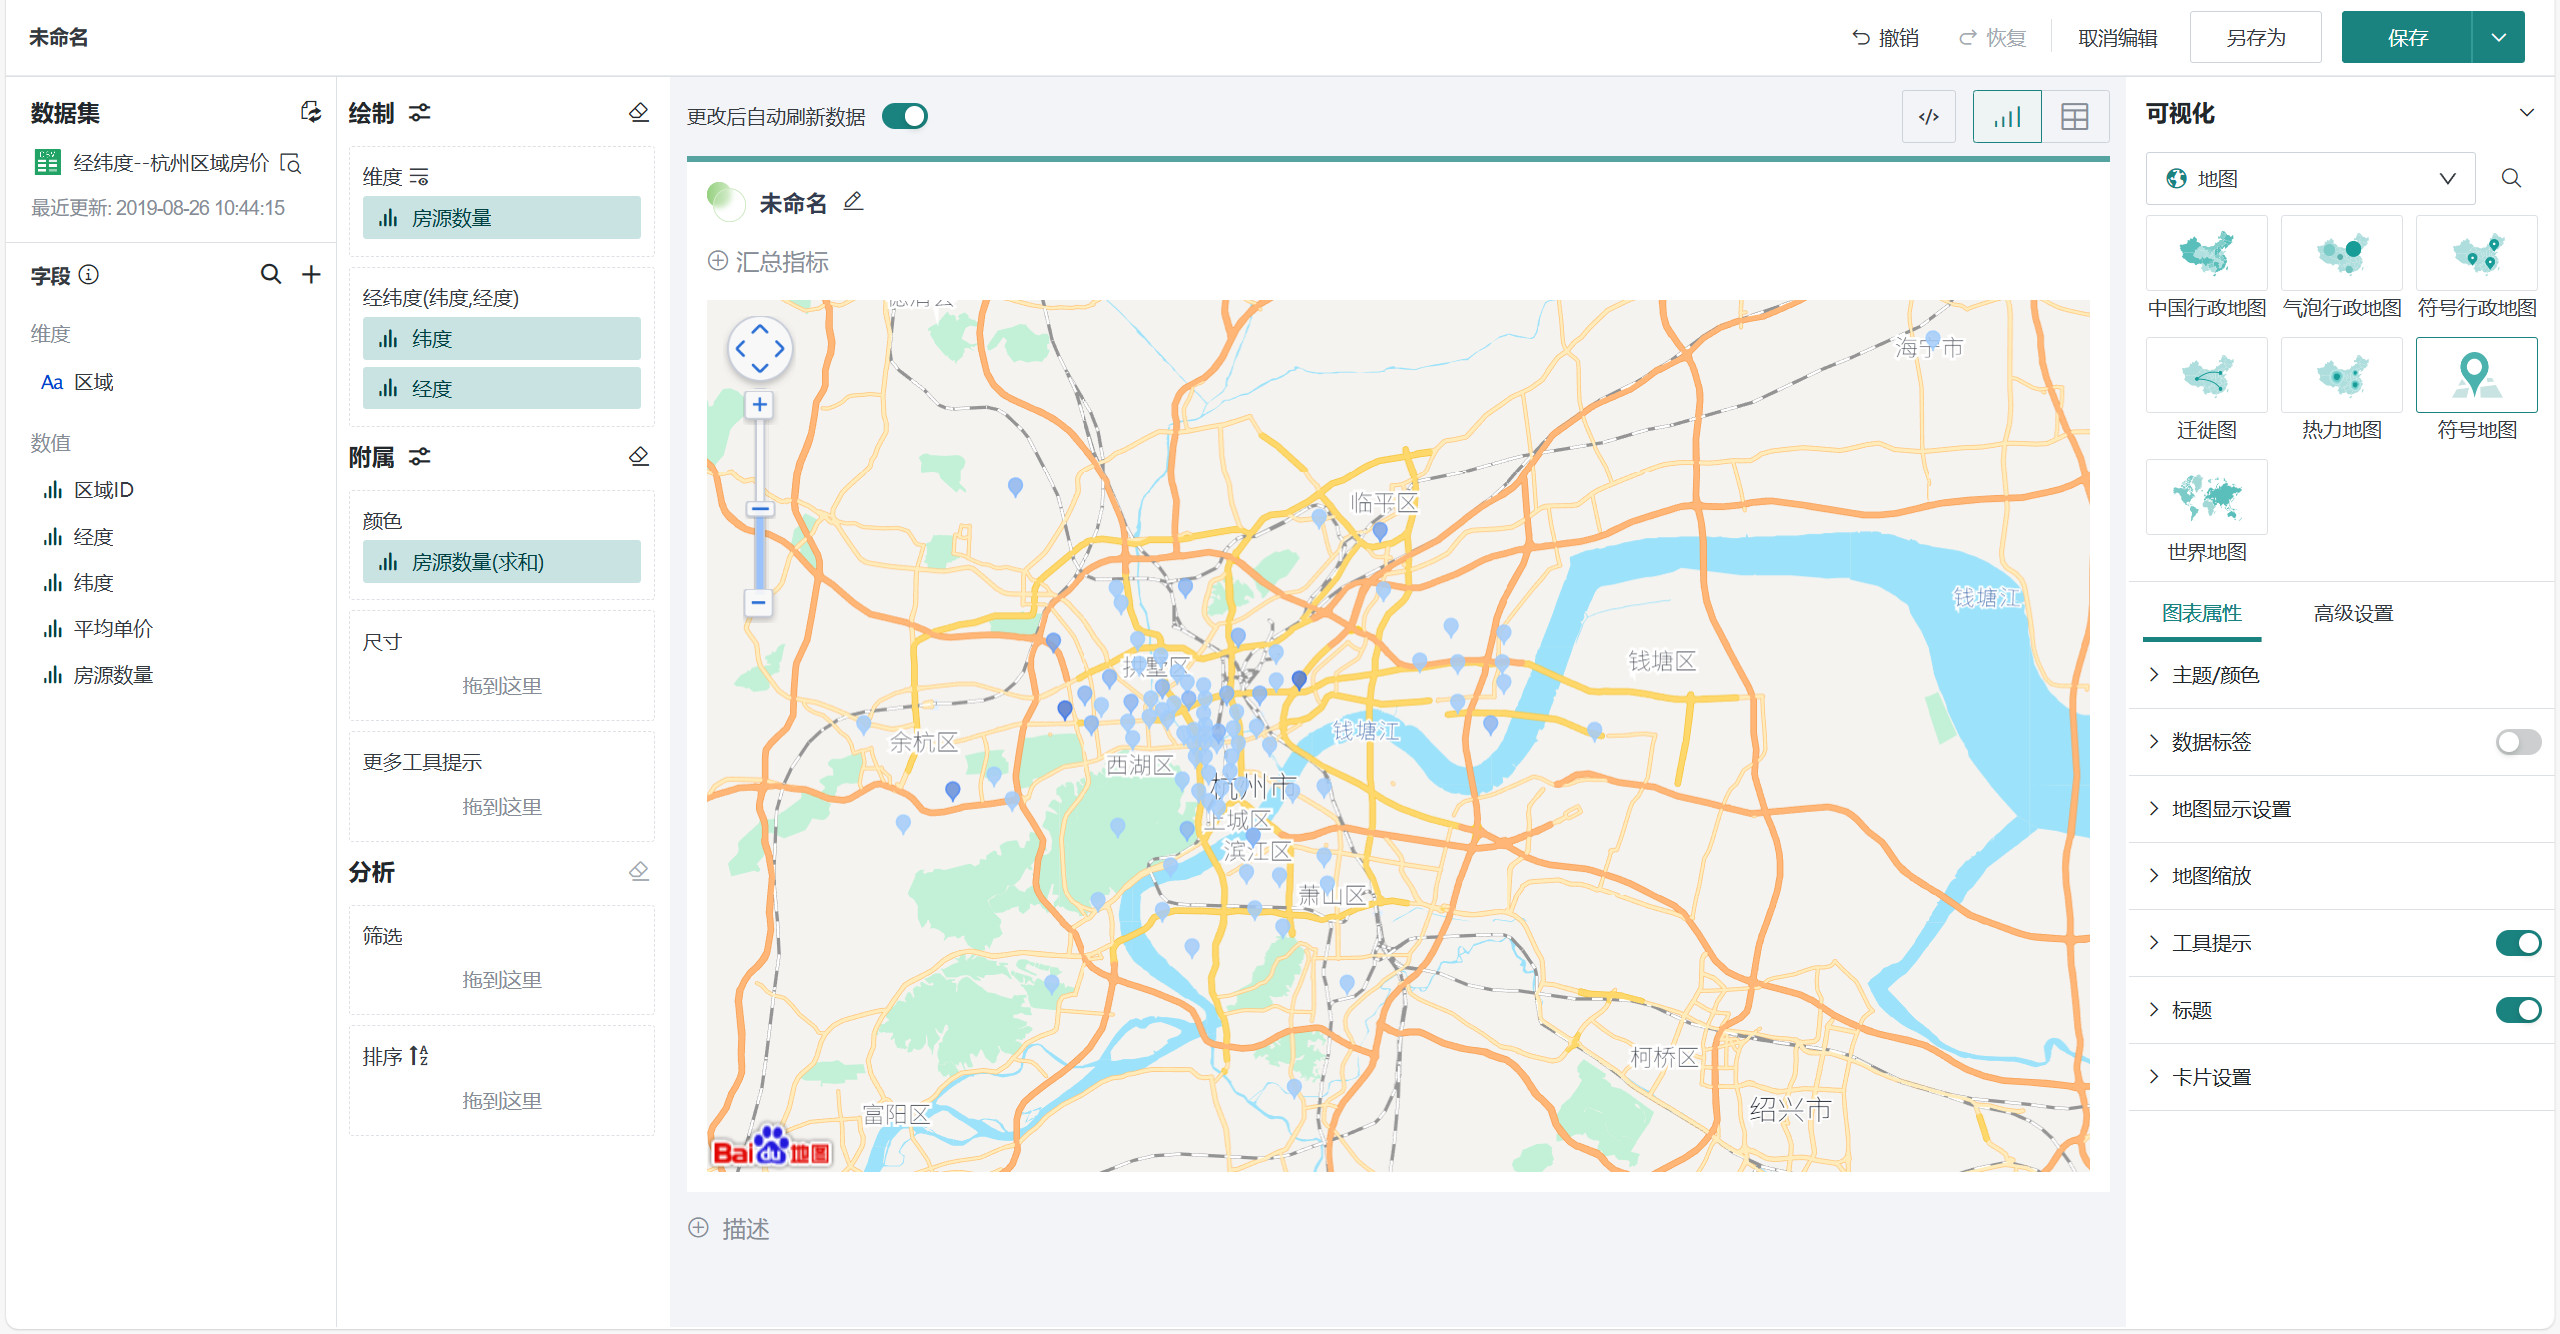The height and width of the screenshot is (1334, 2560).
Task: Enable the 数据标签 toggle
Action: point(2517,742)
